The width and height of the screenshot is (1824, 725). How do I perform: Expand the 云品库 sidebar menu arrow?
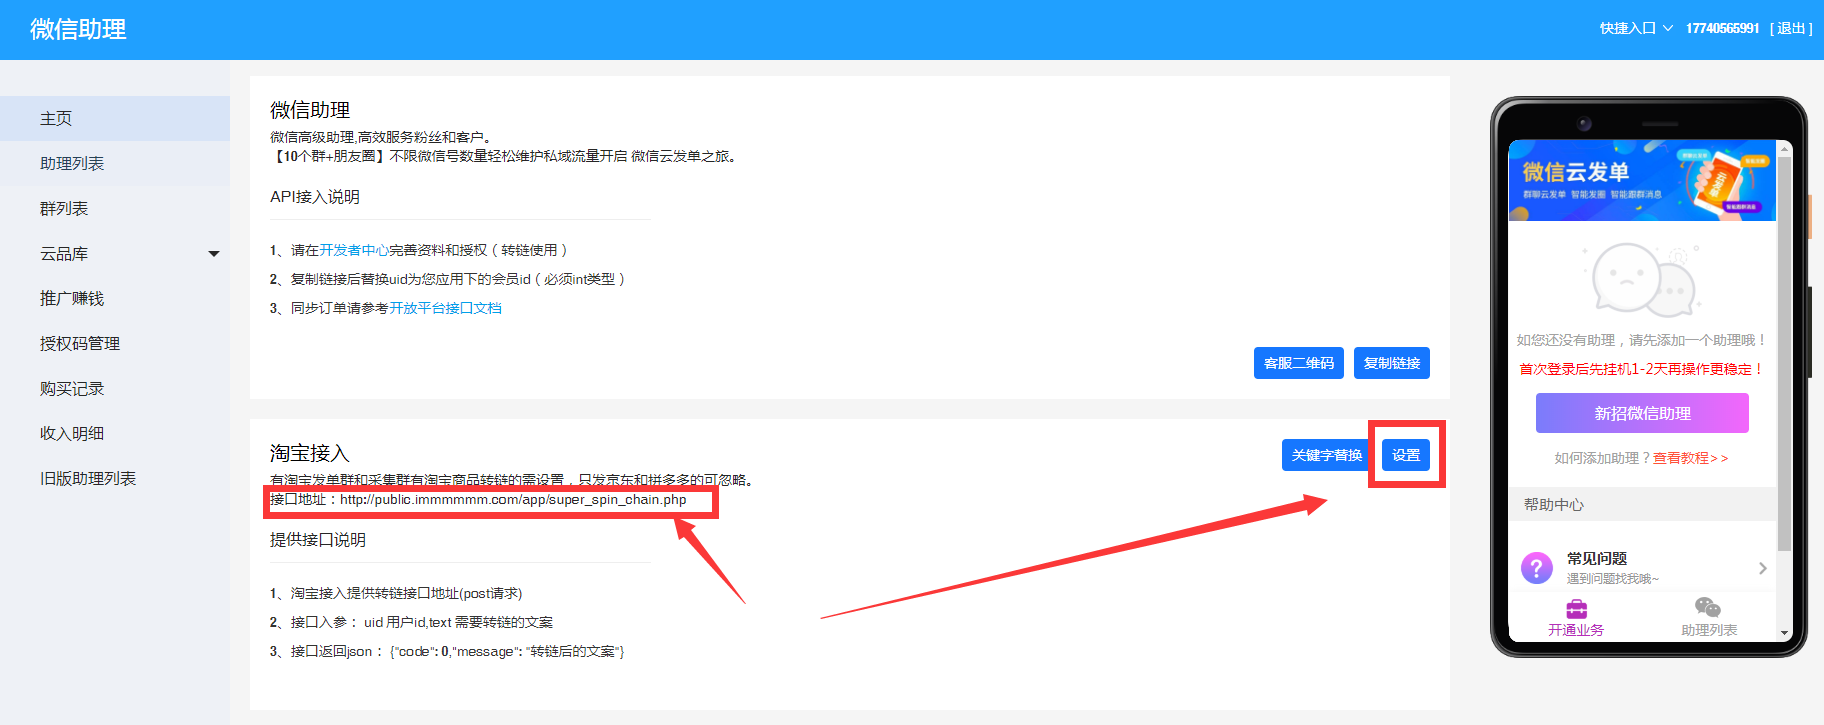(213, 254)
